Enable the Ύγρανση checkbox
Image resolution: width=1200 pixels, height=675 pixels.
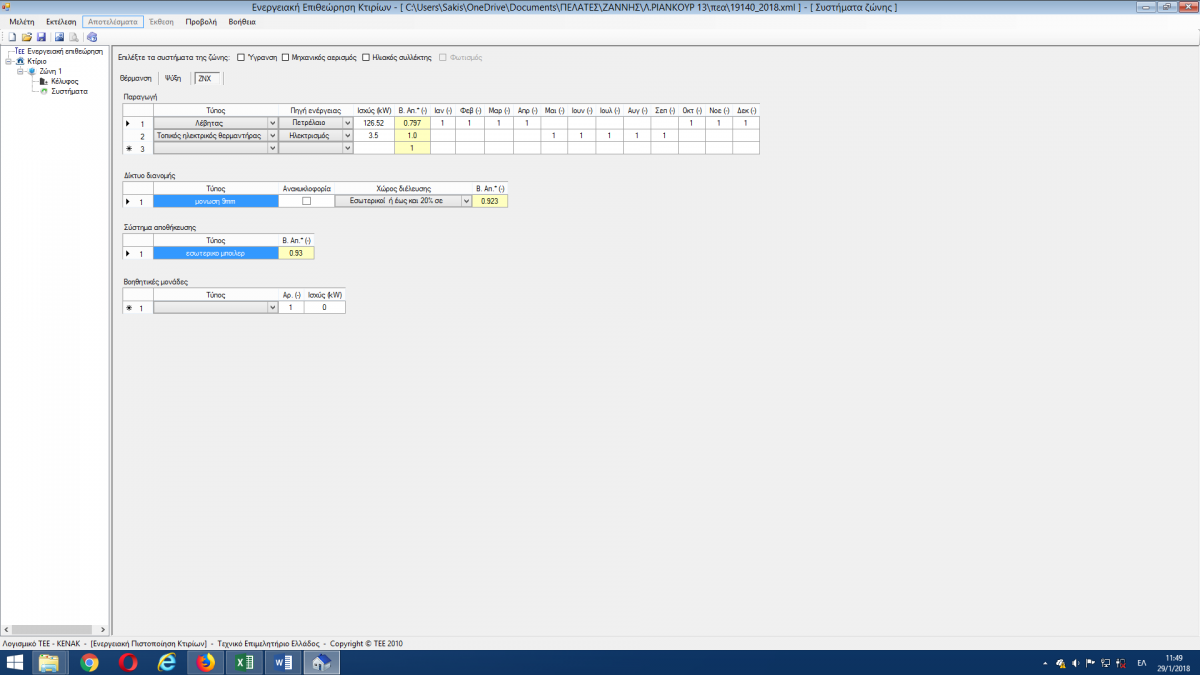[x=241, y=57]
